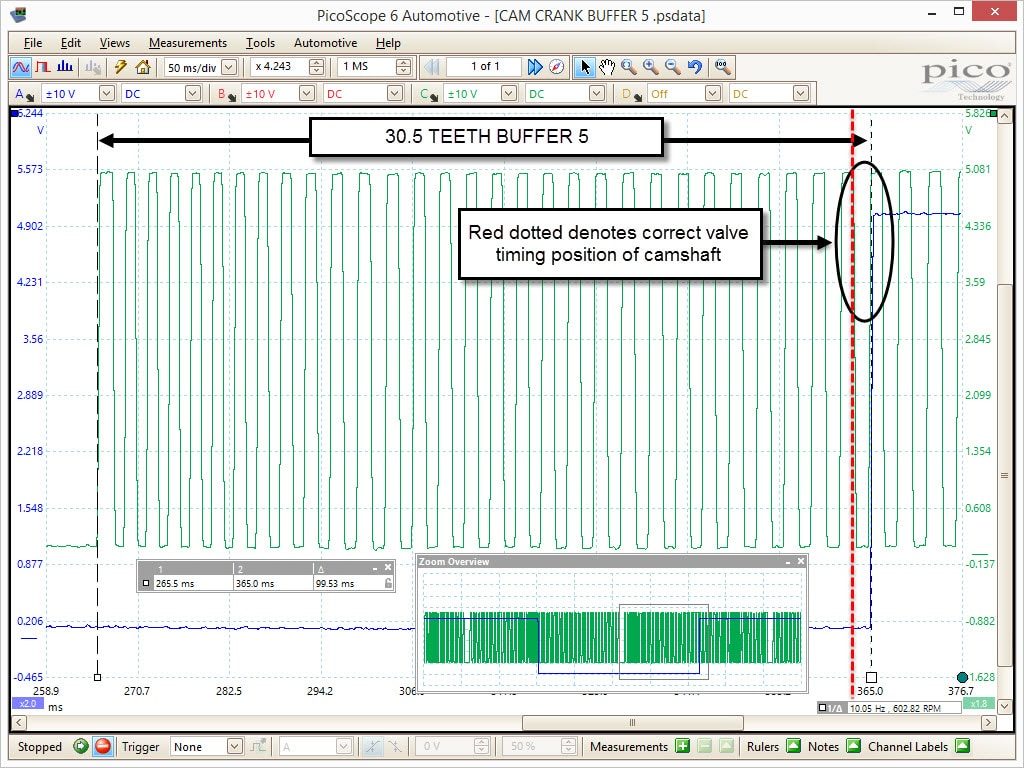Switch to scope mode waveform icon
This screenshot has height=768, width=1024.
click(x=21, y=67)
